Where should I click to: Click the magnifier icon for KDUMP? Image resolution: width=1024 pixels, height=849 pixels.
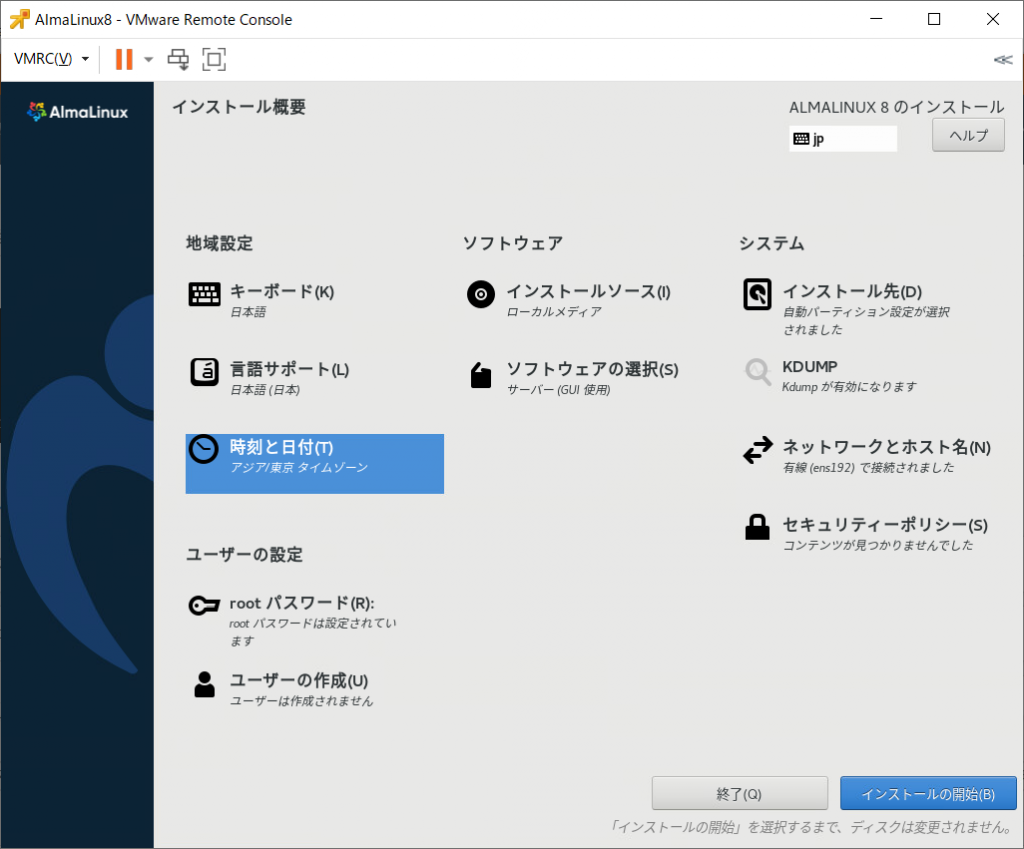coord(758,372)
